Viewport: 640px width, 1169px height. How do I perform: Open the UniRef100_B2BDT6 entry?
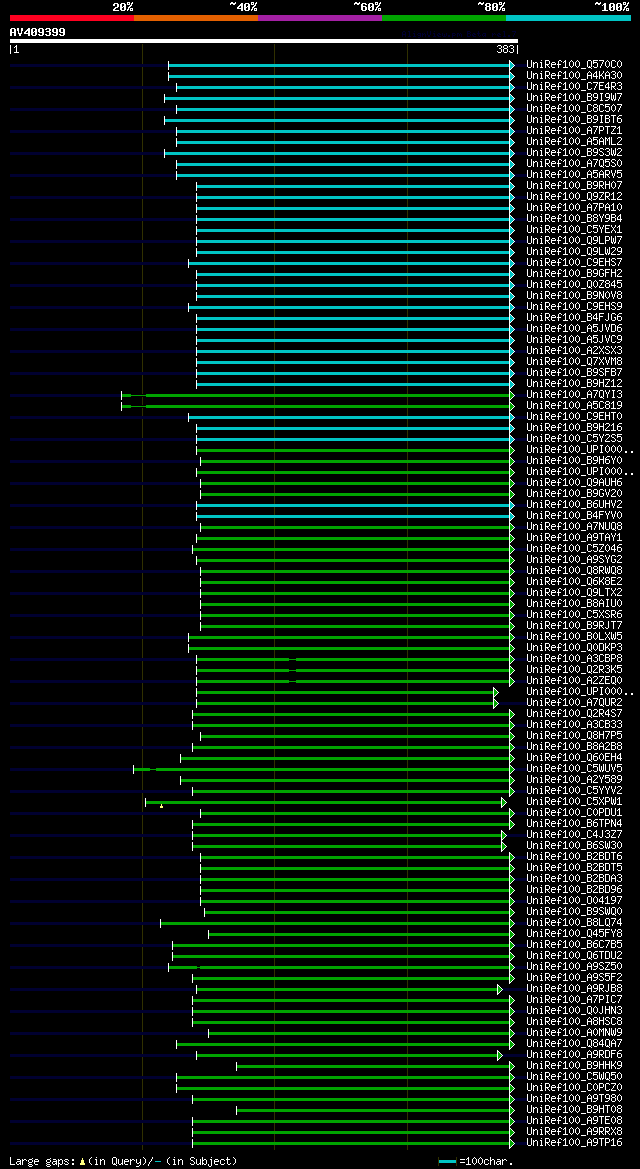coord(574,856)
